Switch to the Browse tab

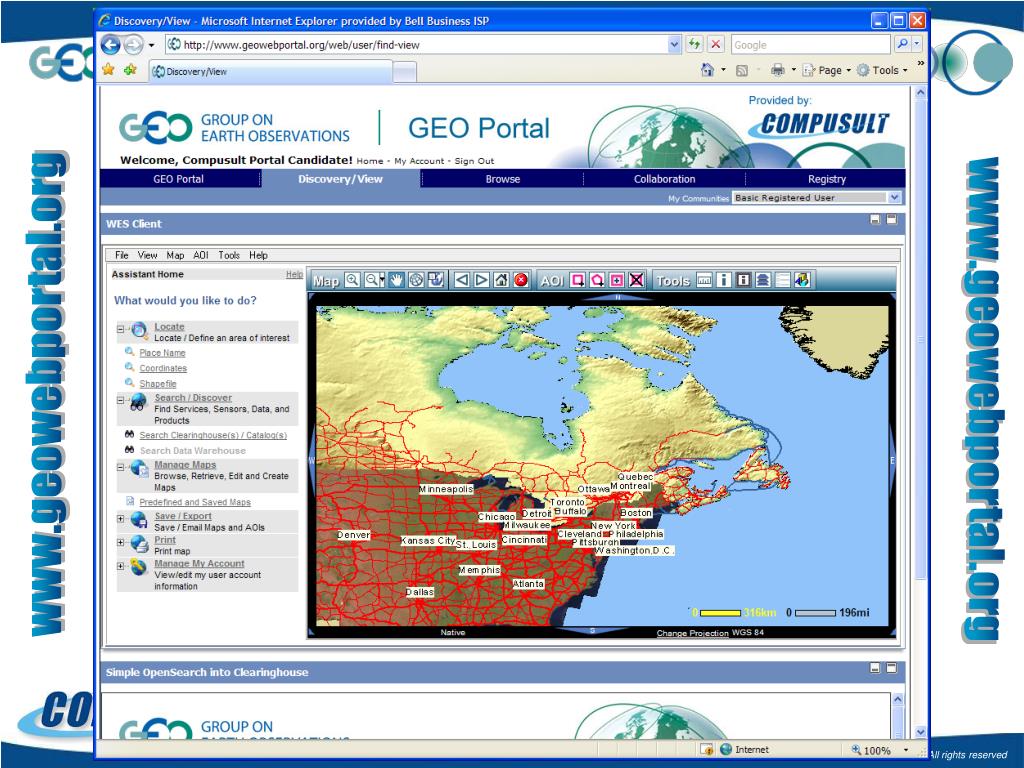tap(503, 179)
